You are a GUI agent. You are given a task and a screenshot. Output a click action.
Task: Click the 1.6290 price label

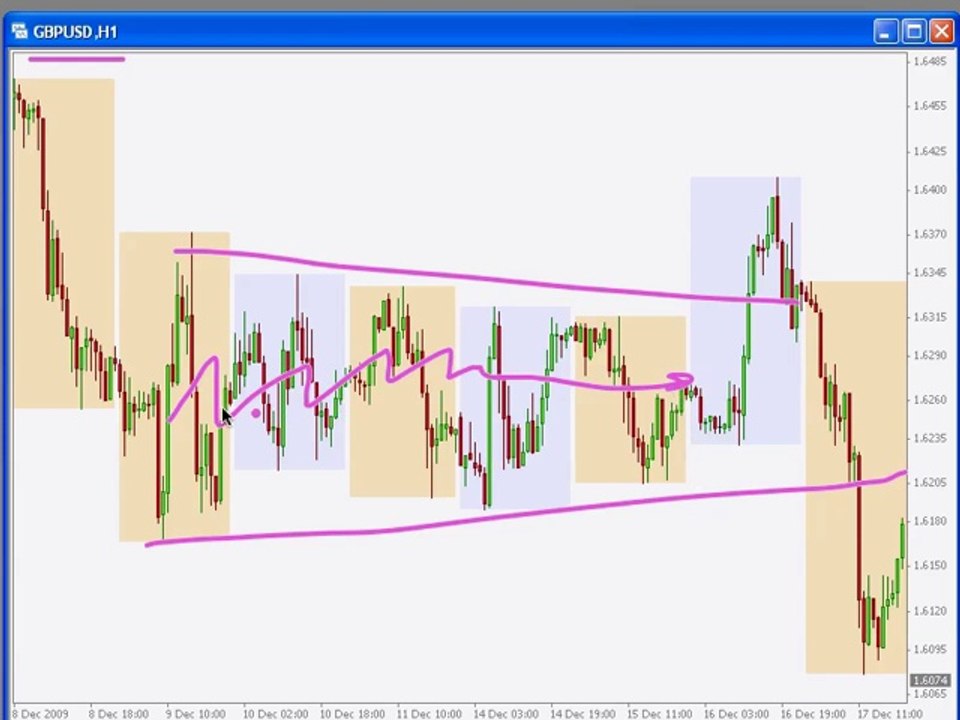929,356
